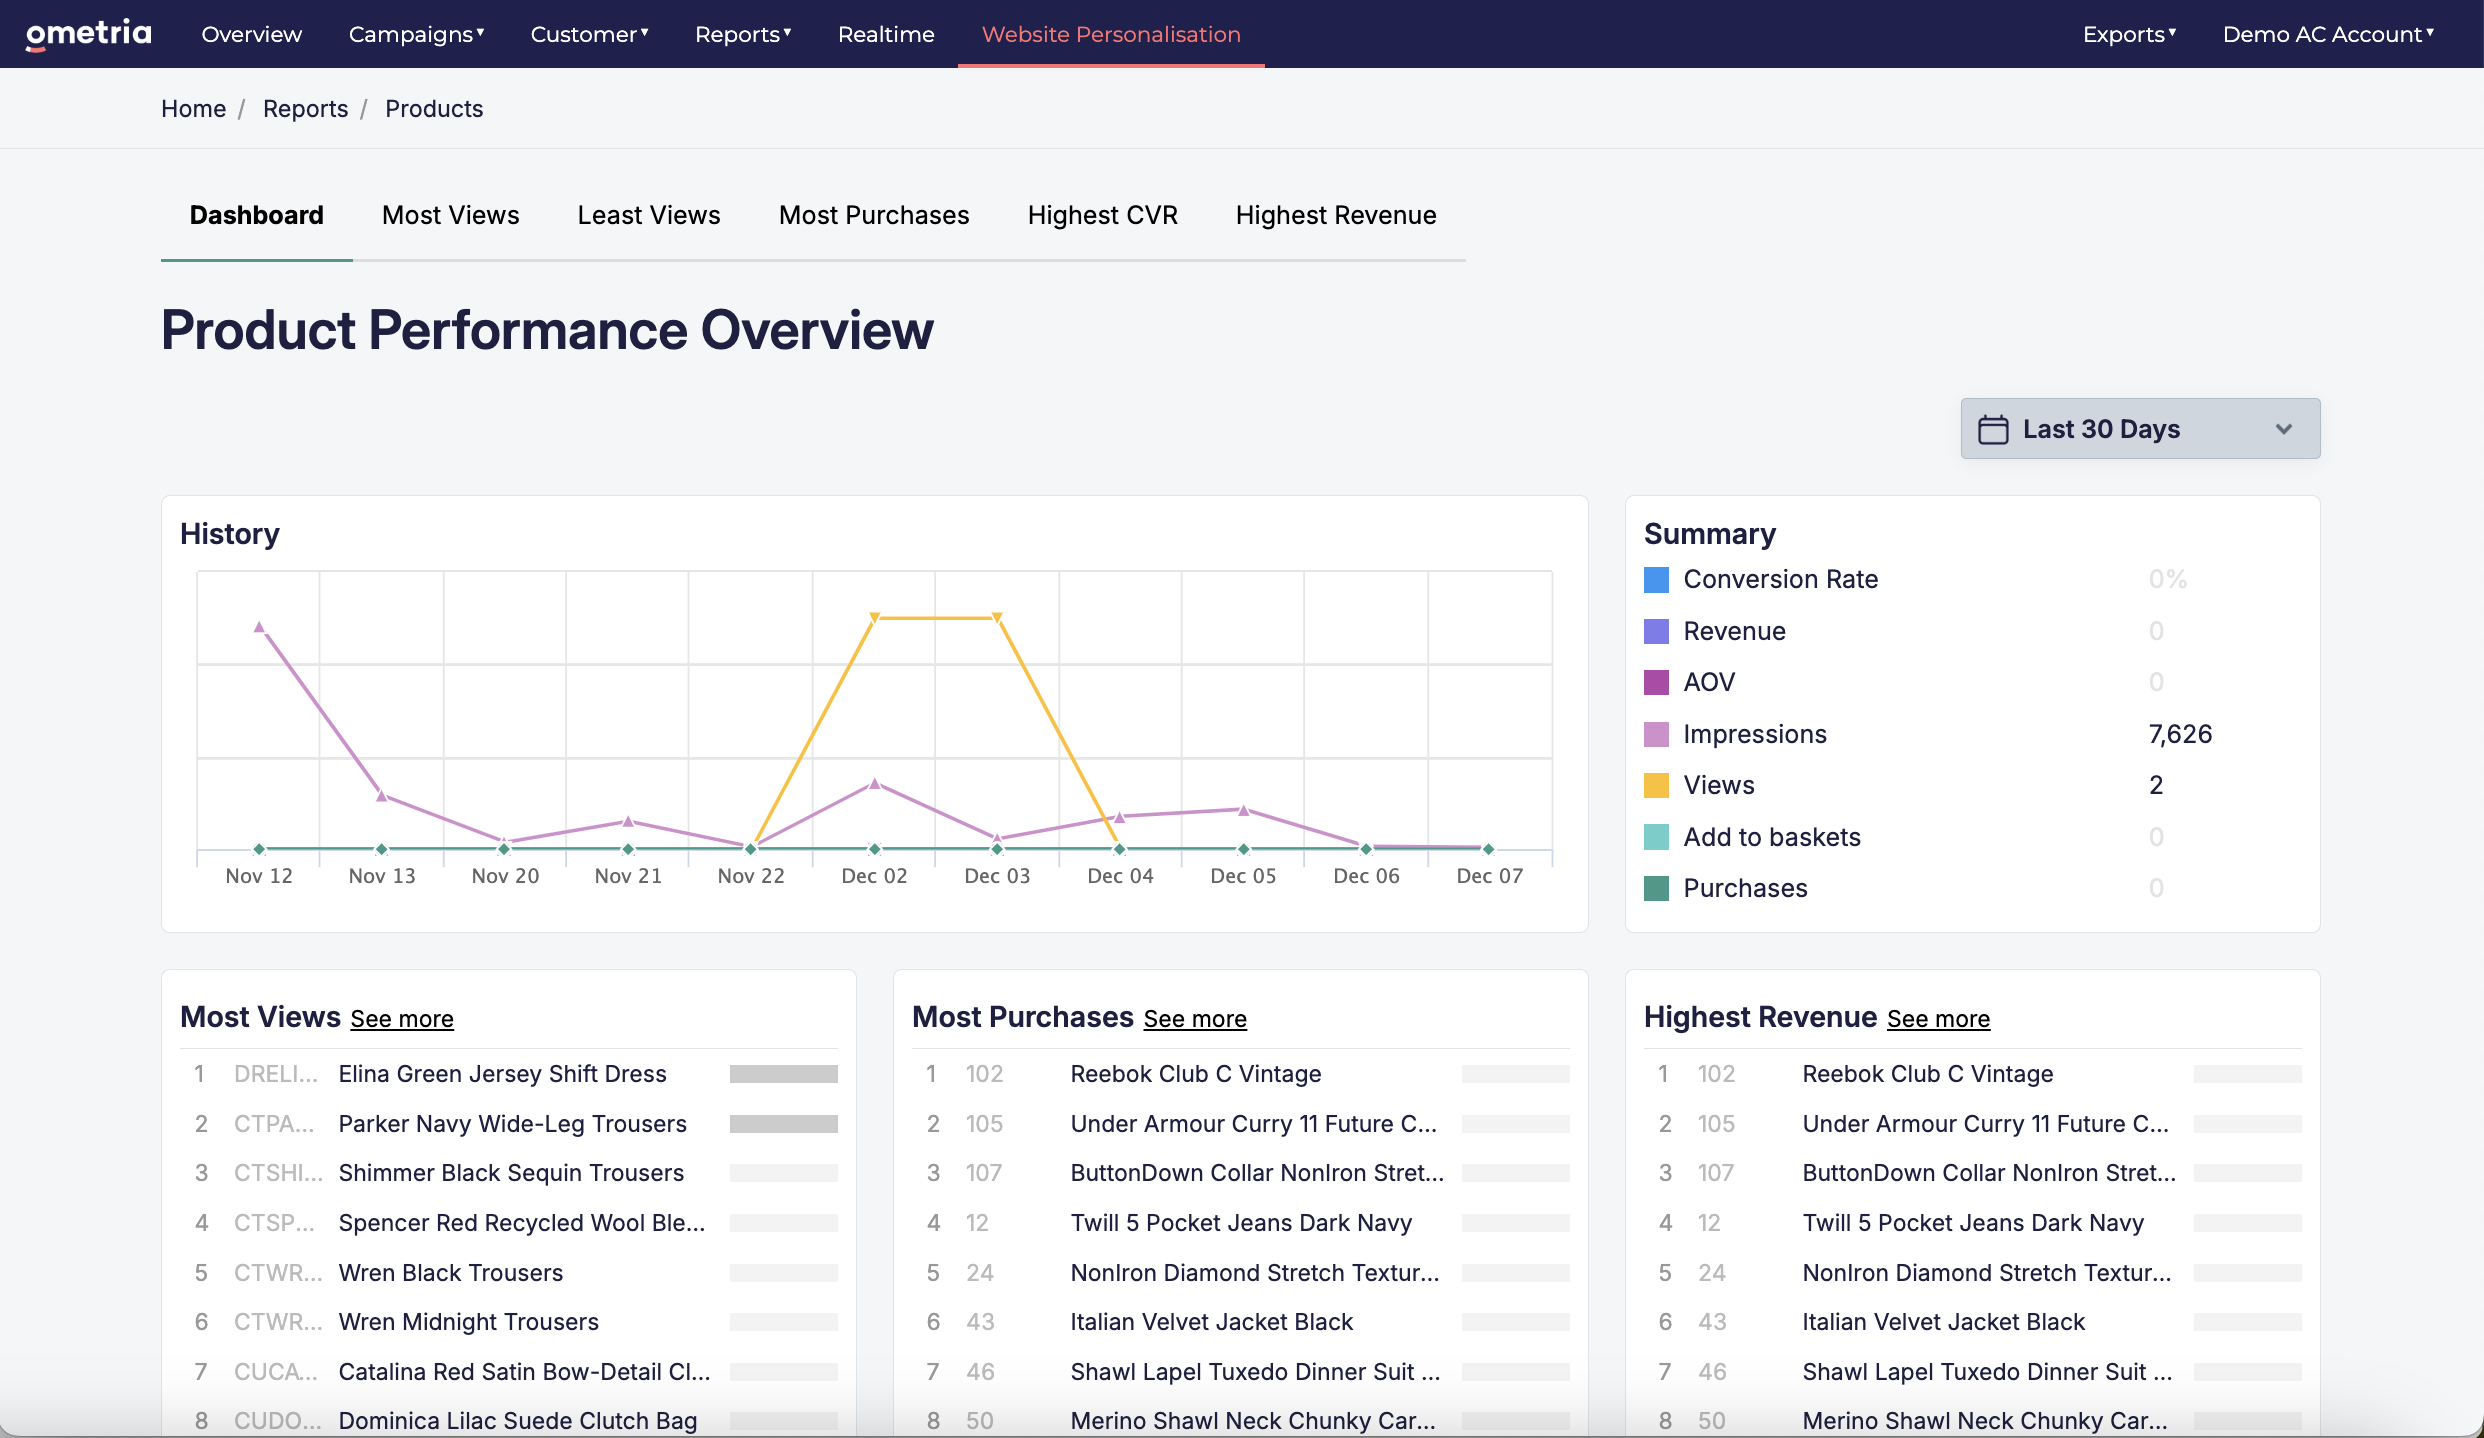This screenshot has width=2484, height=1438.
Task: Toggle the Revenue series in Summary
Action: point(1734,631)
